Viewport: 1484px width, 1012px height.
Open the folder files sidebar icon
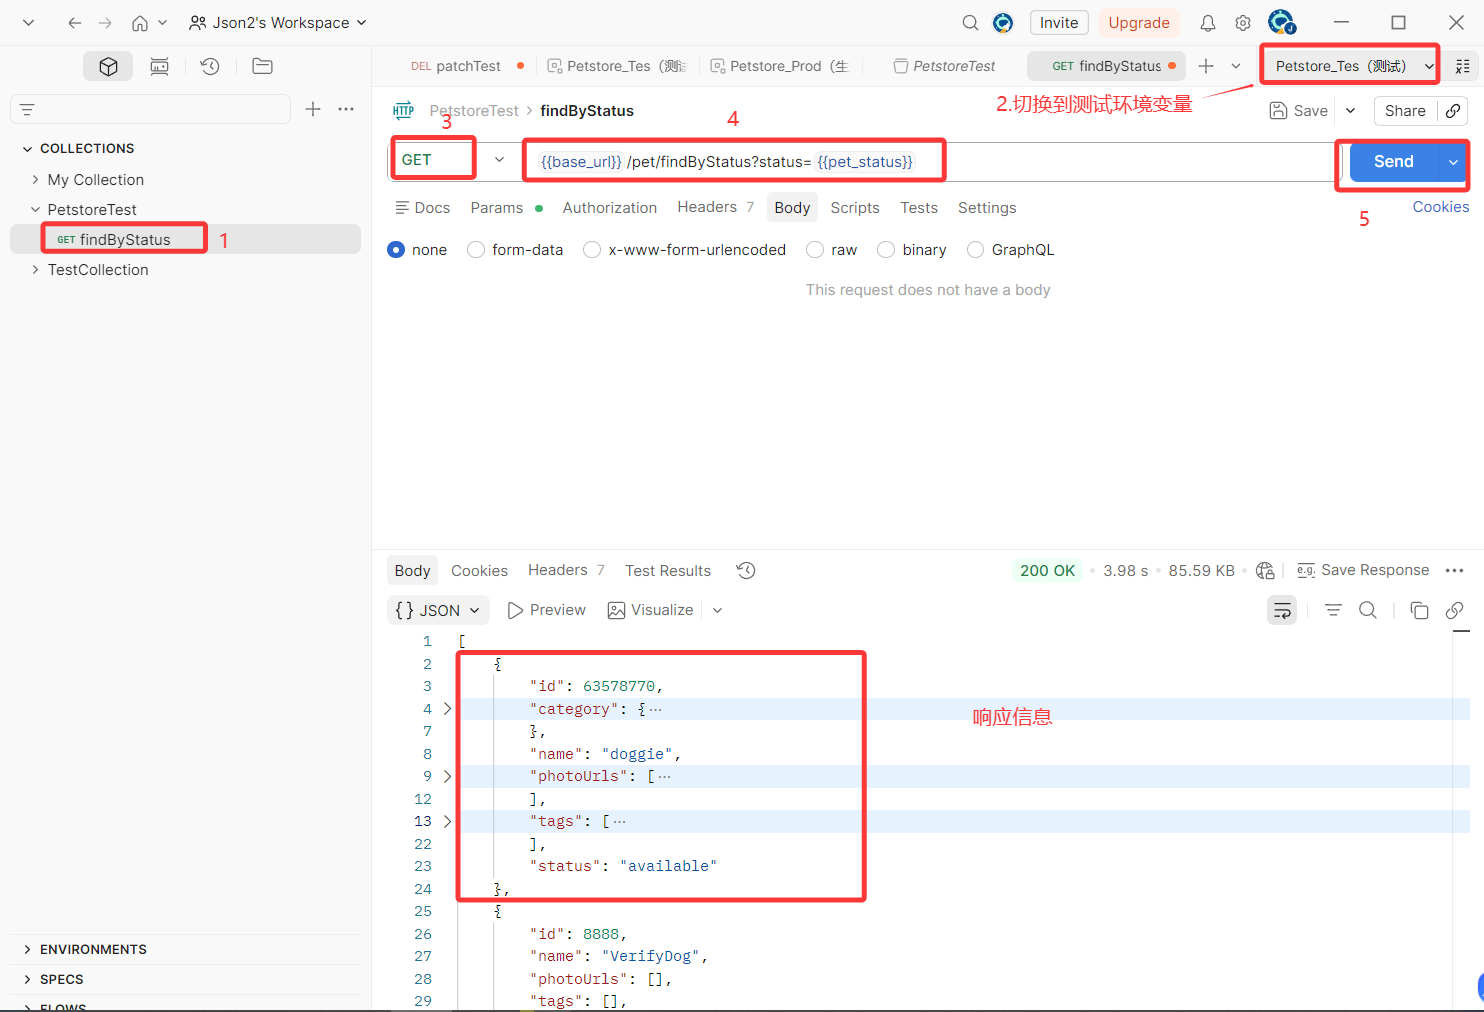pos(262,67)
